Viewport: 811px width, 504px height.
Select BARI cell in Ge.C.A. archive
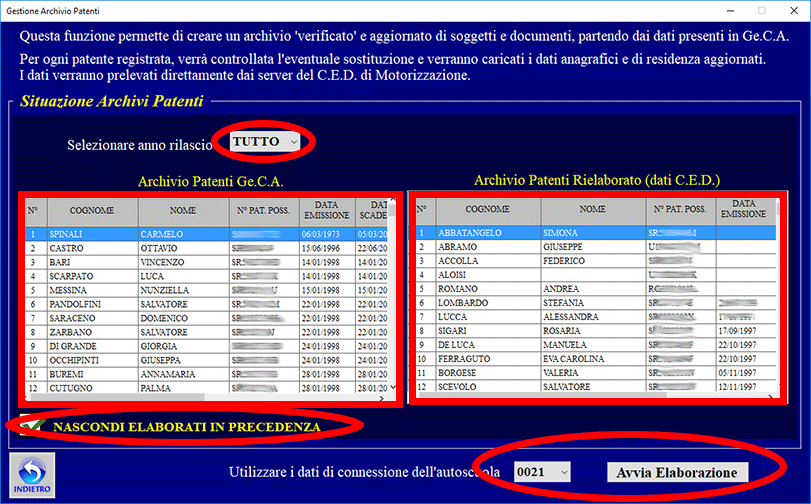point(92,262)
